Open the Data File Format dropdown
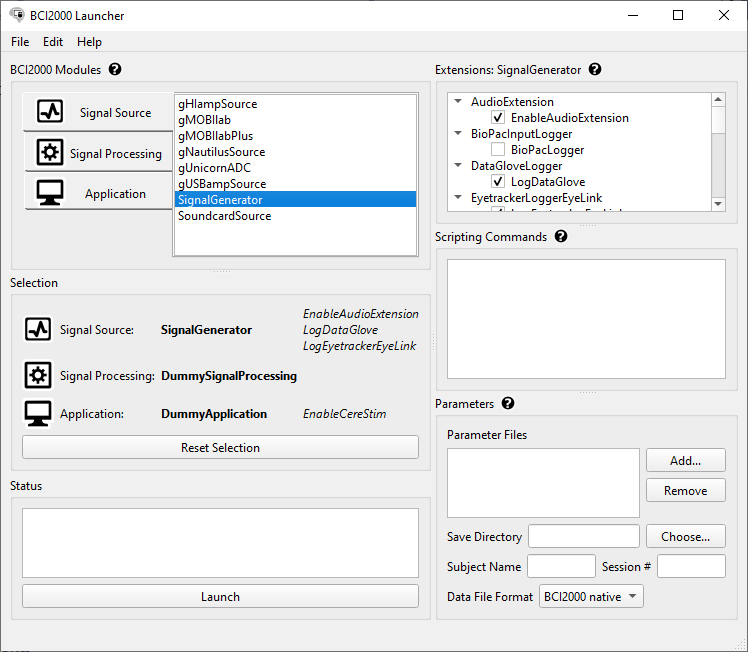This screenshot has width=748, height=652. point(591,596)
